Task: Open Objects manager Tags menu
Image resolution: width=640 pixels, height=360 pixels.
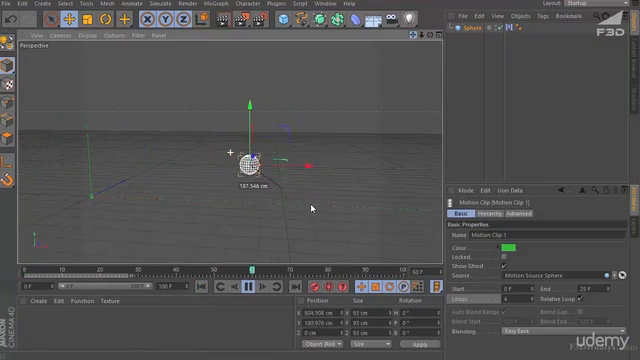Action: point(543,16)
